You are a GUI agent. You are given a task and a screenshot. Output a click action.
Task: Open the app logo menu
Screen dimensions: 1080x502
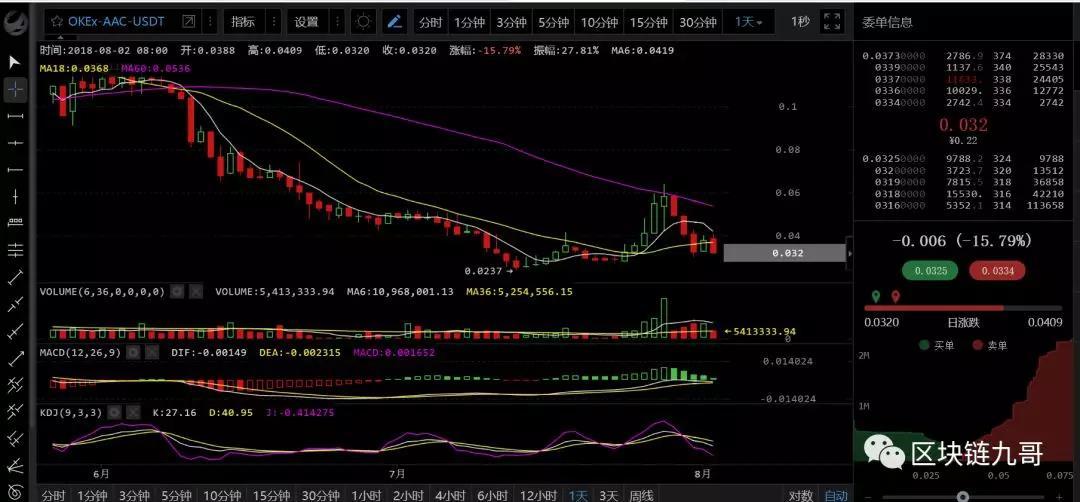click(x=15, y=23)
